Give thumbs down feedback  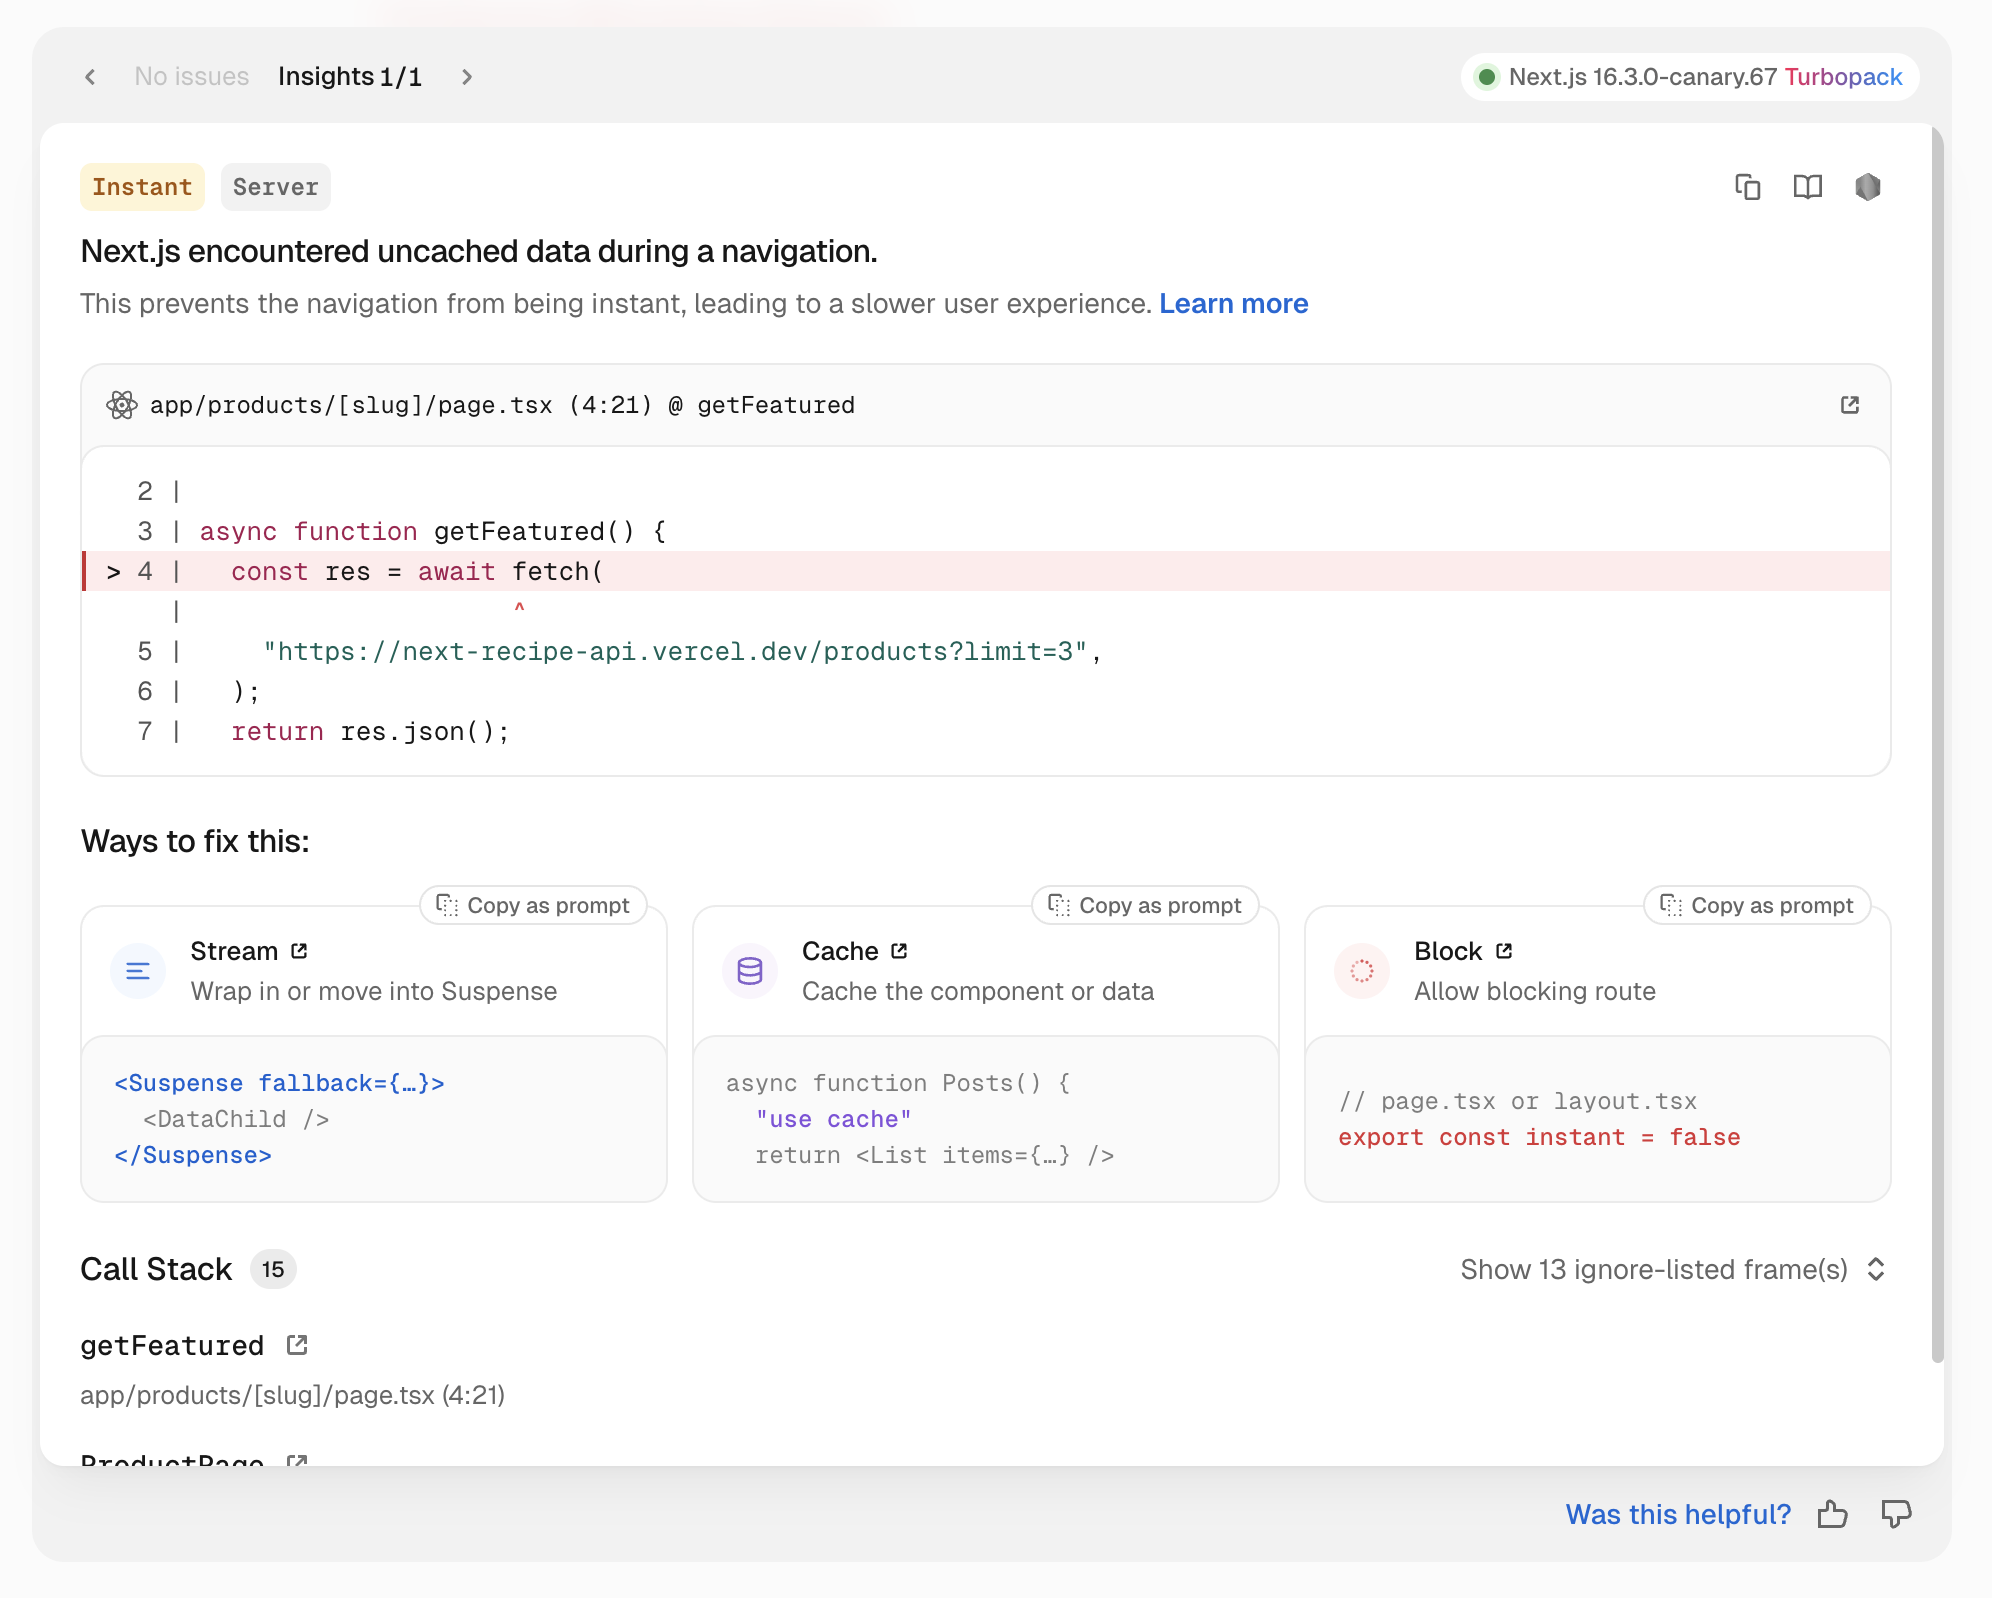click(x=1896, y=1515)
